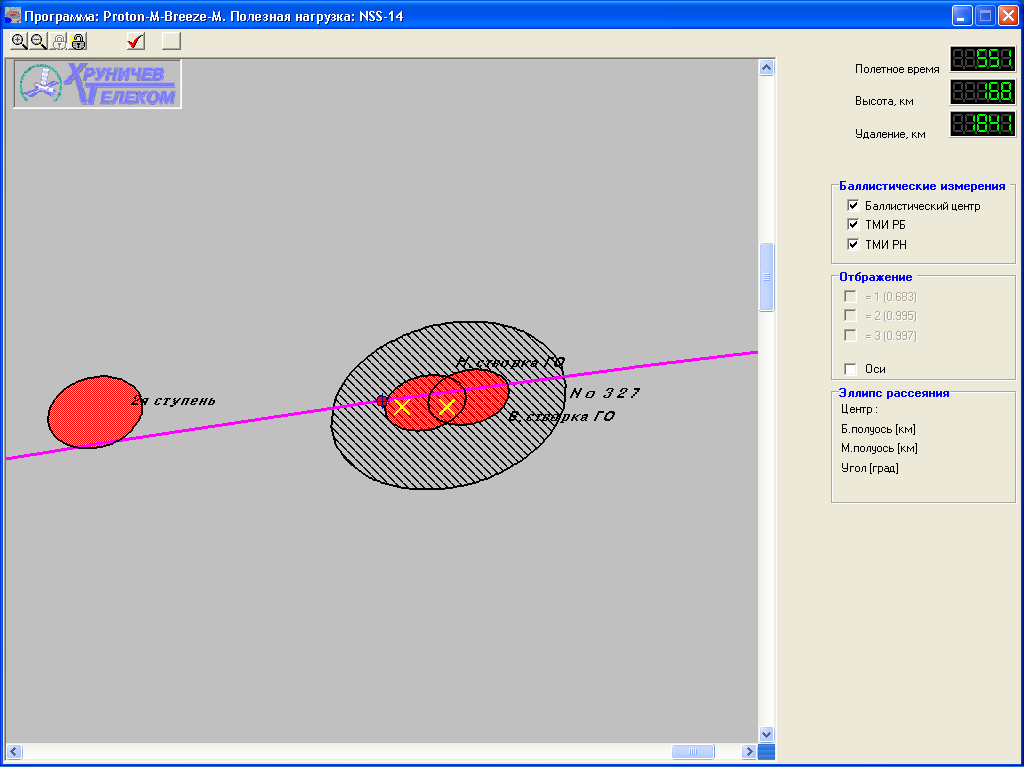Click the Хруничев Телеком logo
Image resolution: width=1024 pixels, height=767 pixels.
(x=97, y=84)
